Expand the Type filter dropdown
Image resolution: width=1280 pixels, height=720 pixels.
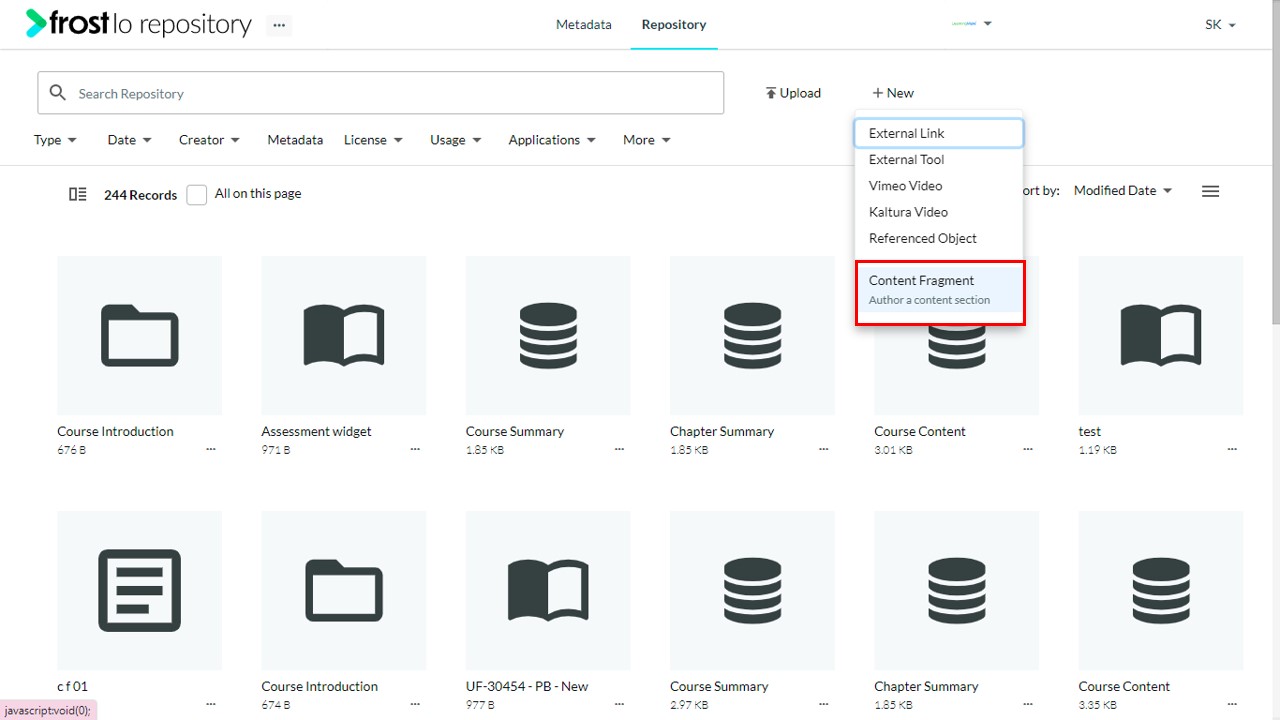point(55,140)
